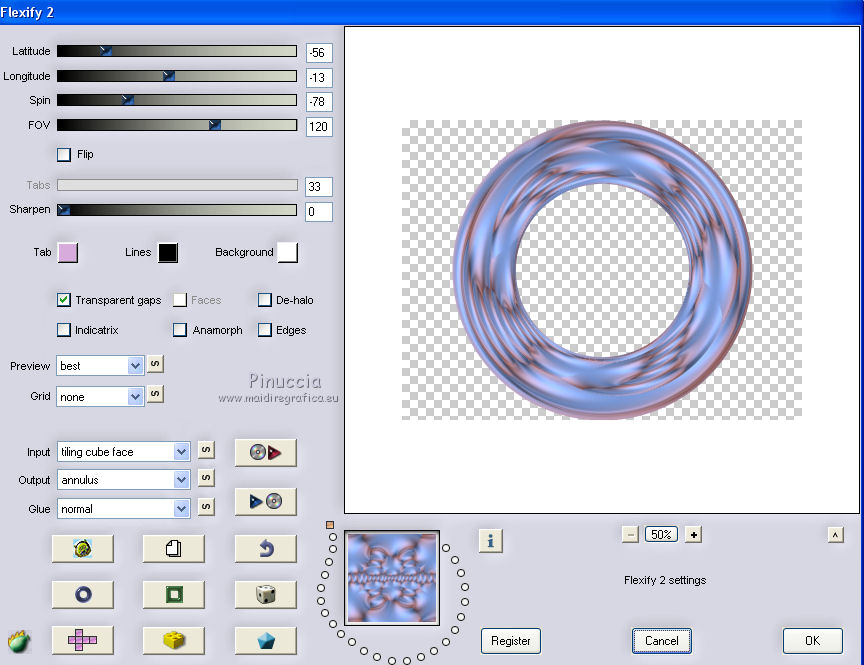Enable the Indicatrix checkbox
Screen dimensions: 864x665
(64, 329)
